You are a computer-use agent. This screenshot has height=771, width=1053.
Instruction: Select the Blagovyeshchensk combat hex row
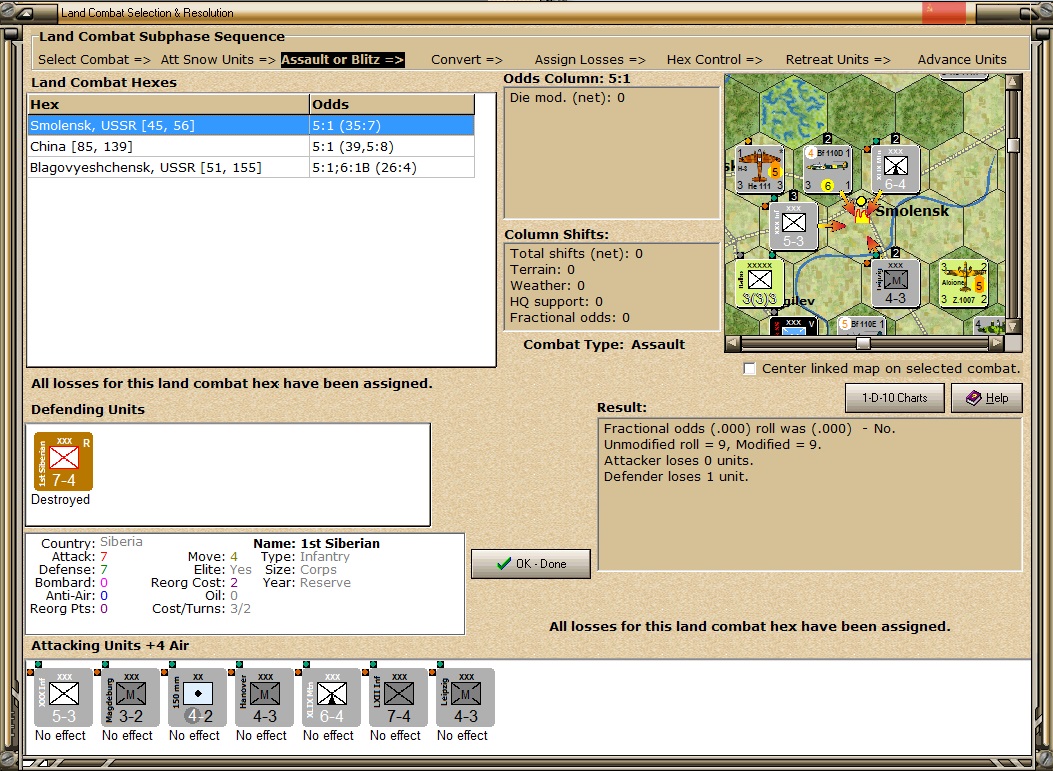251,167
